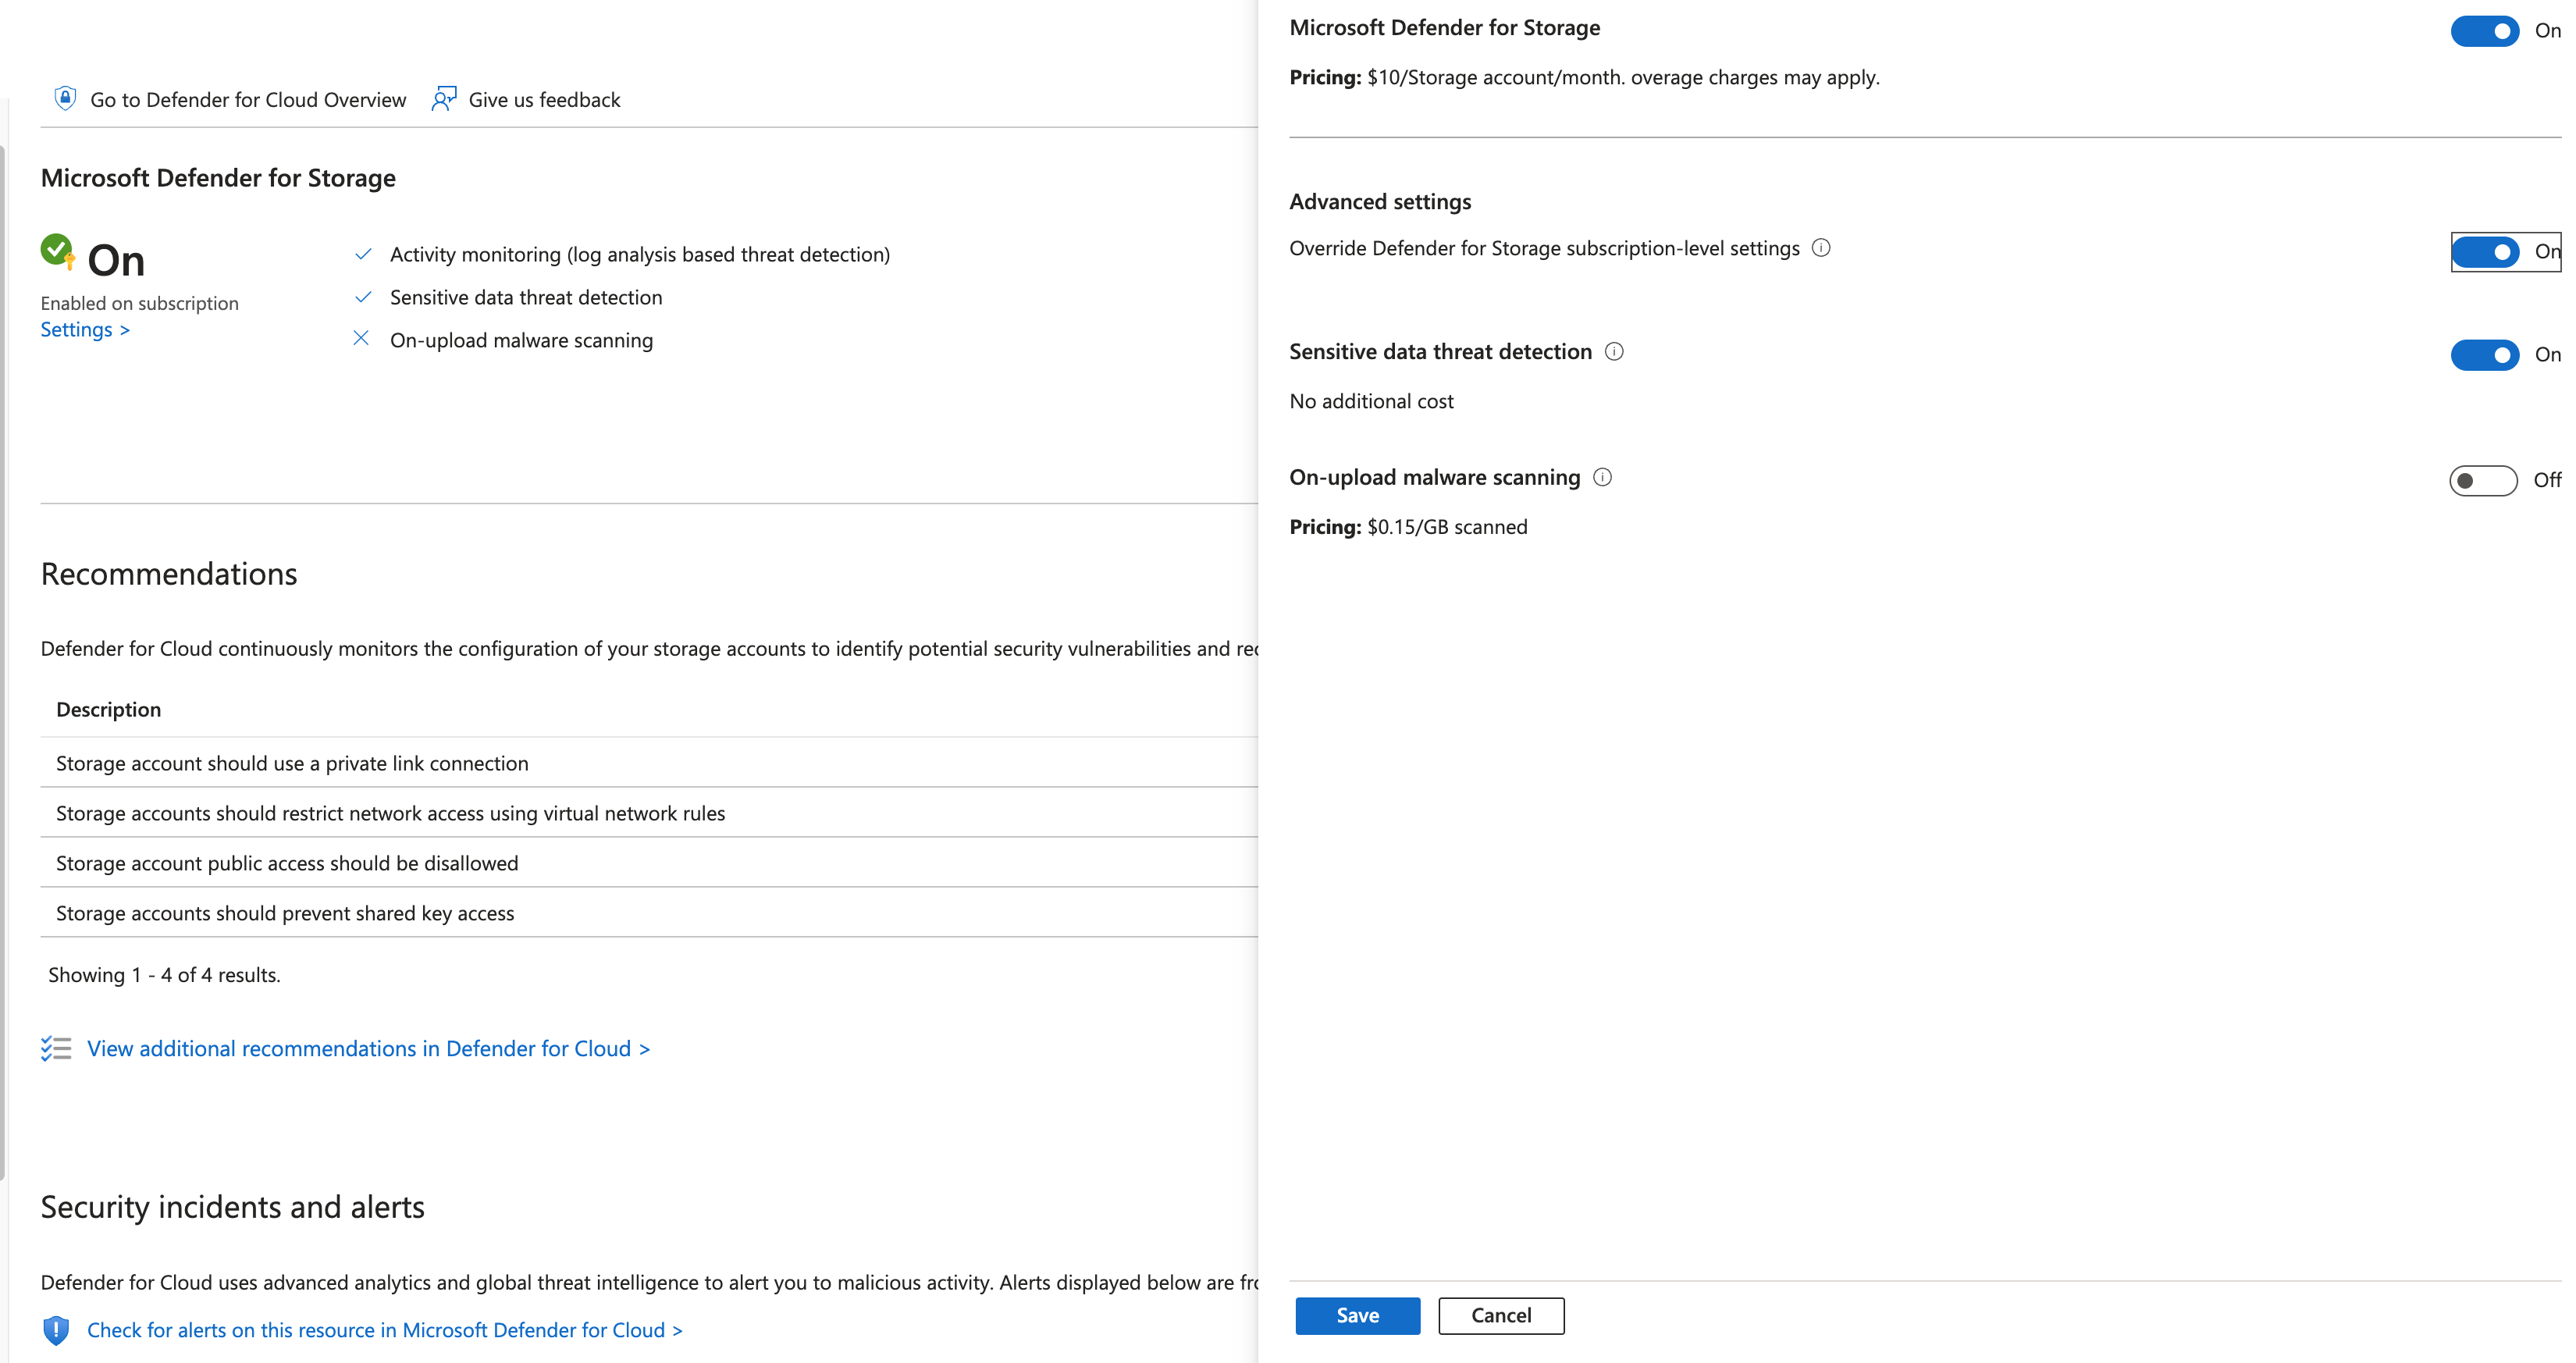Click the 'No additional cost' text
Image resolution: width=2576 pixels, height=1363 pixels.
[x=1371, y=401]
